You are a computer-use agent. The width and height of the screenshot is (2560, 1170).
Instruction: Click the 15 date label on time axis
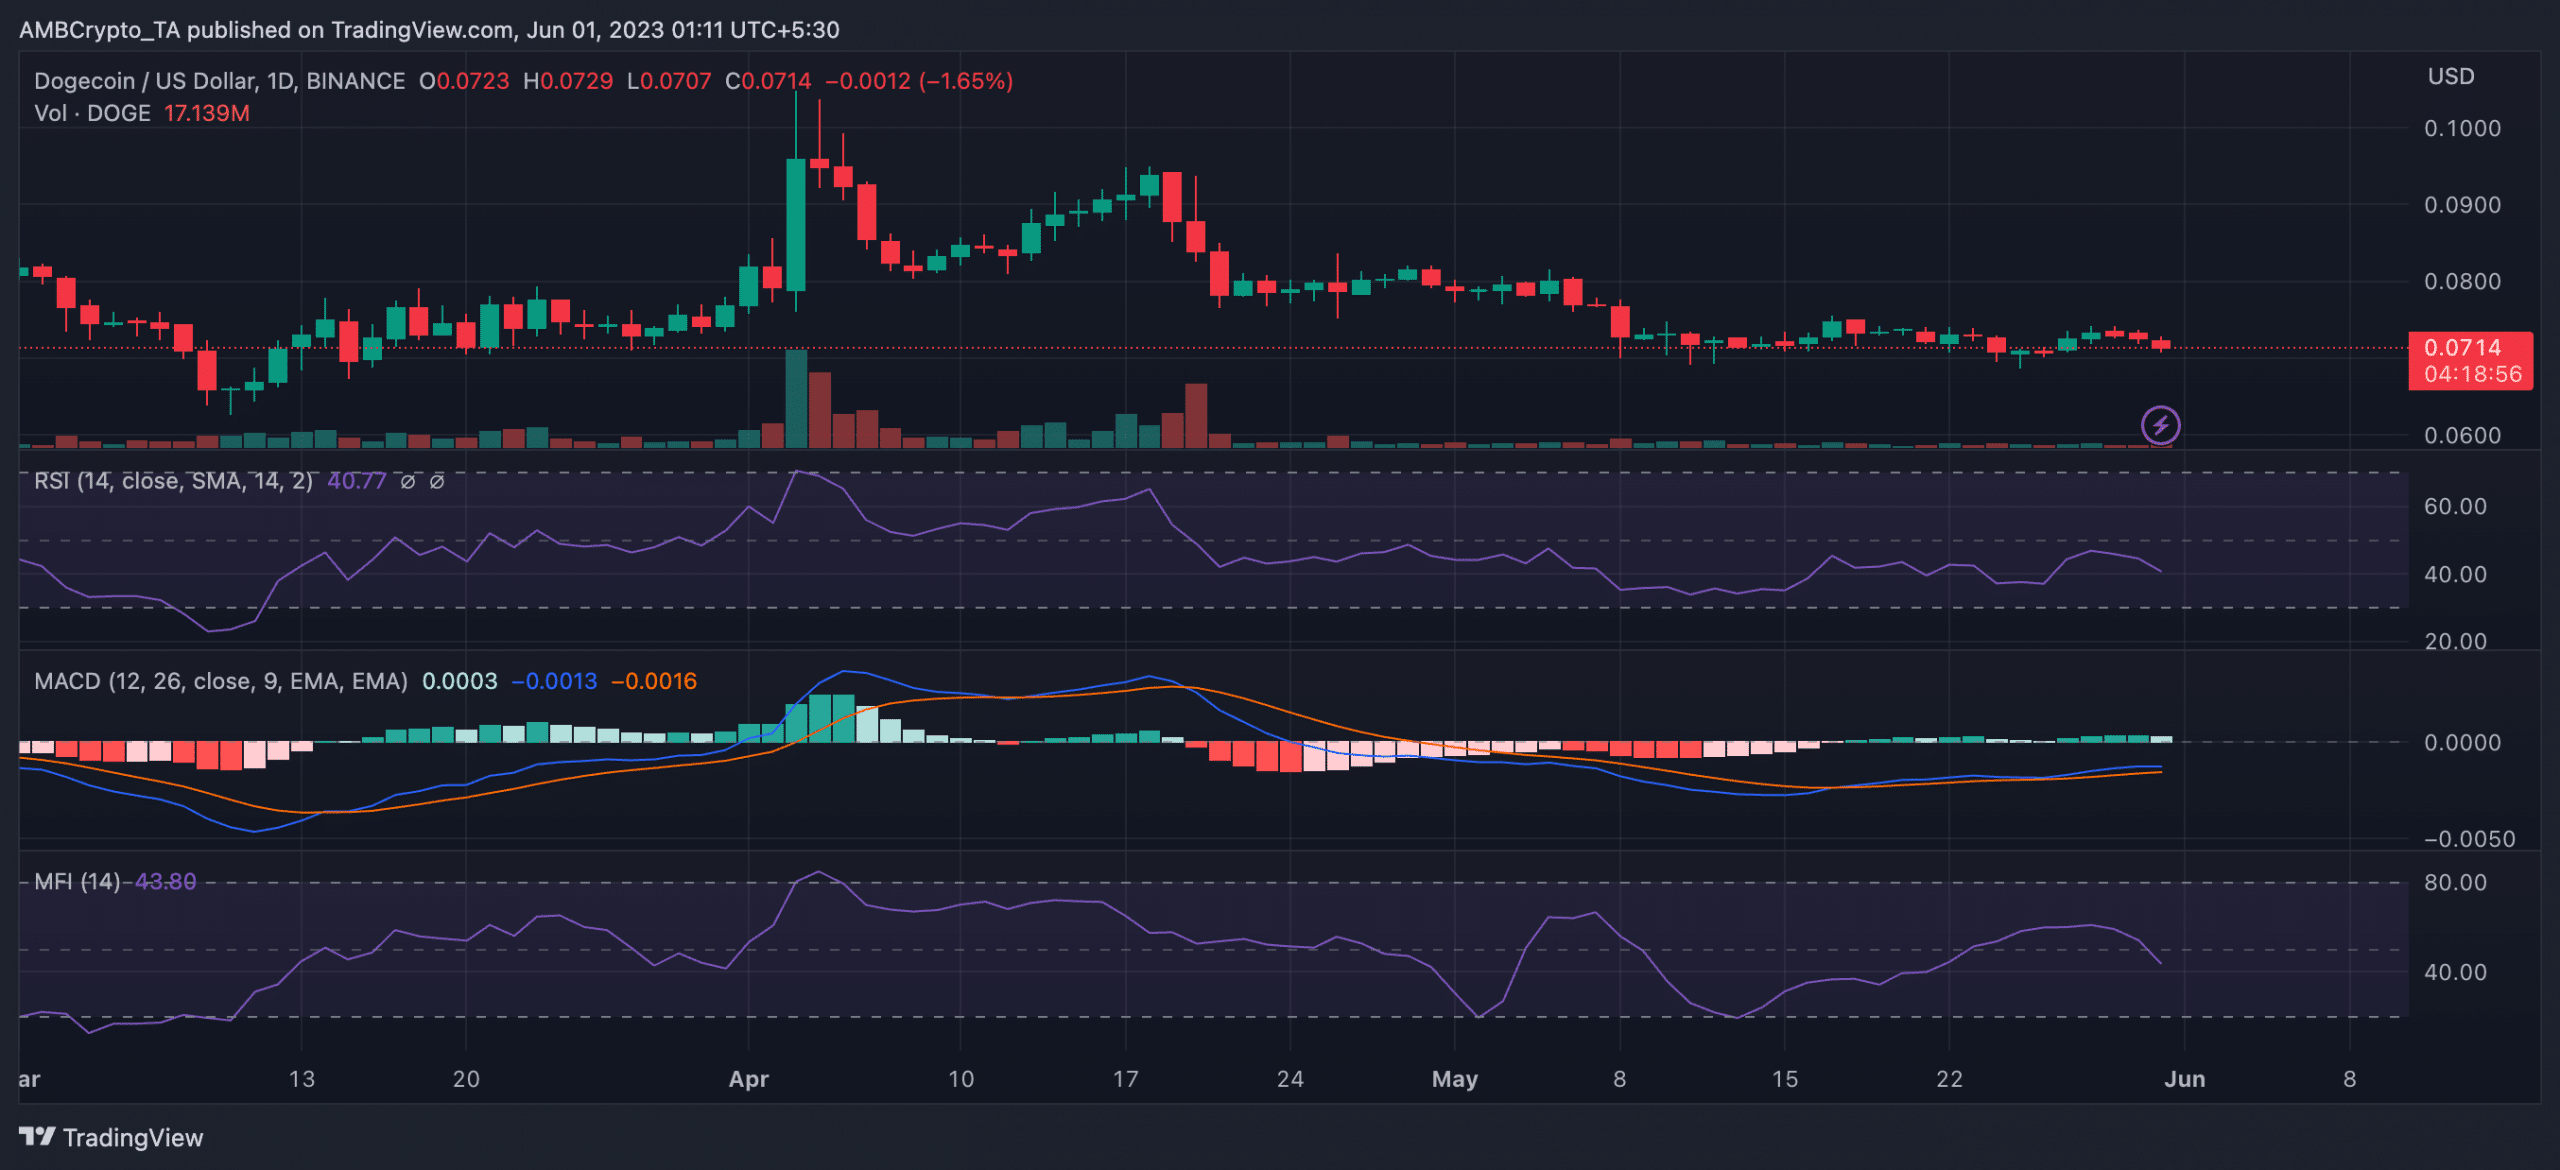click(1784, 1079)
